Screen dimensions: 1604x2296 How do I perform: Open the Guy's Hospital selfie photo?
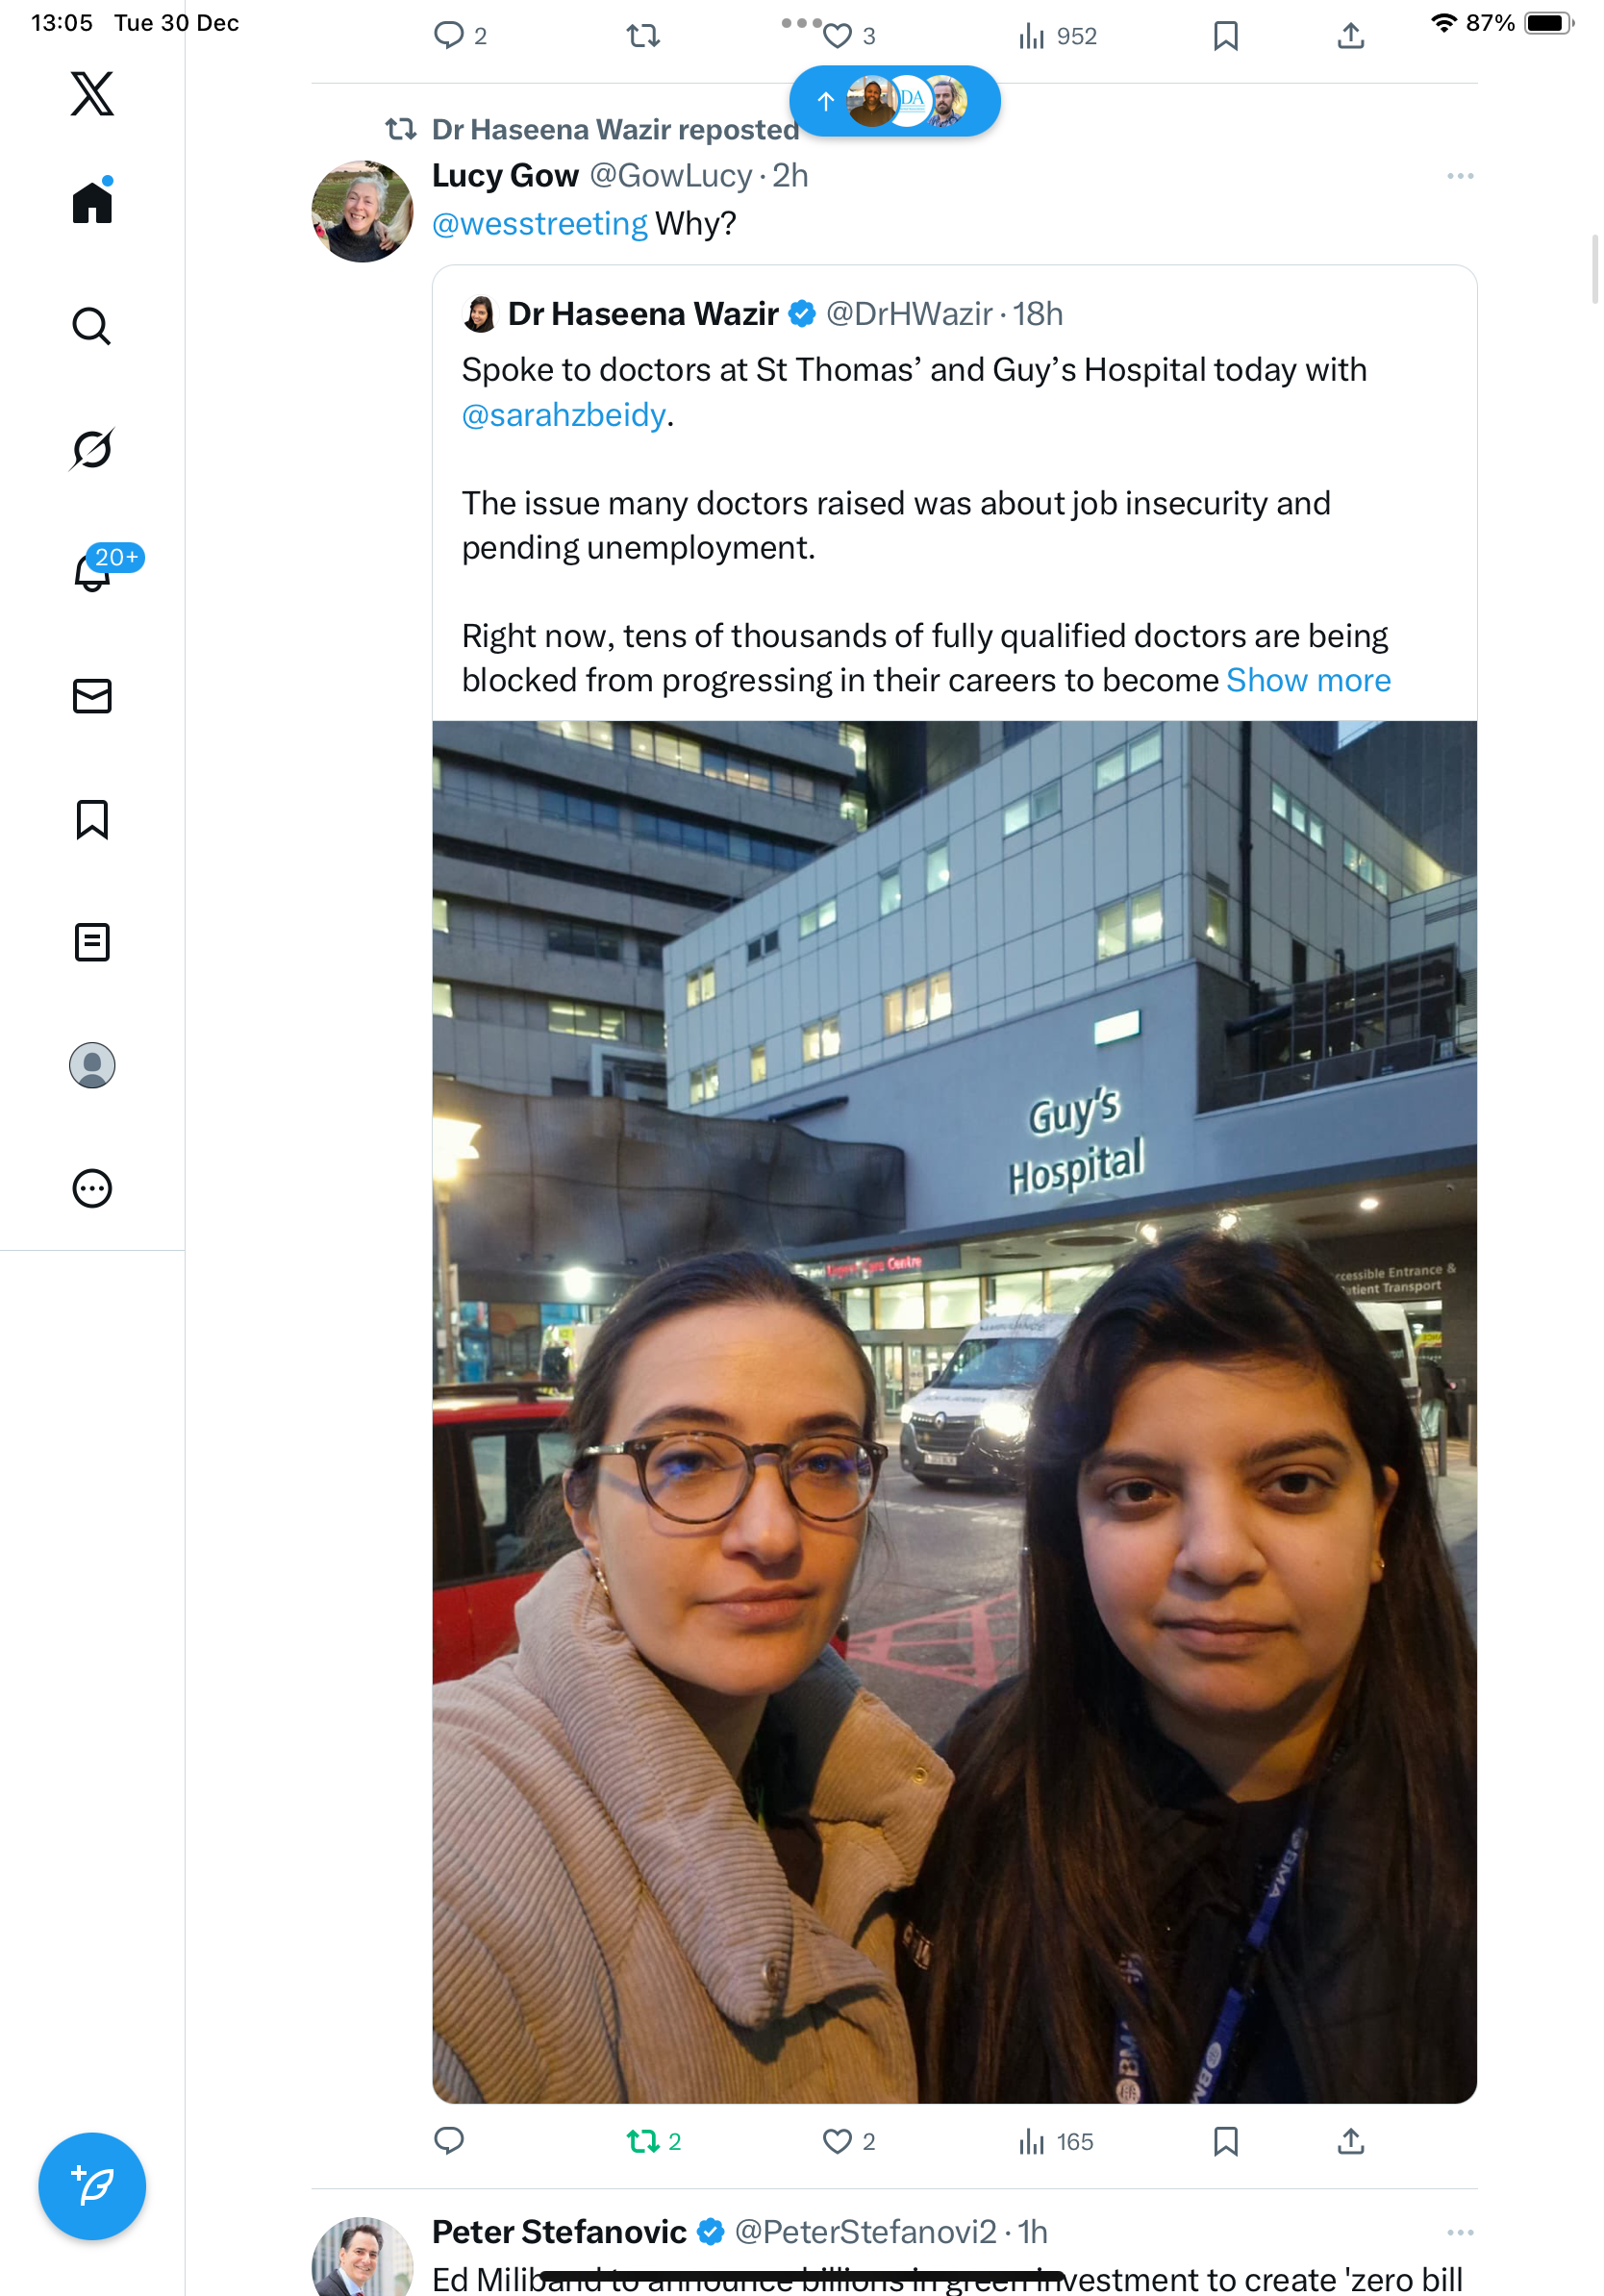pyautogui.click(x=954, y=1412)
